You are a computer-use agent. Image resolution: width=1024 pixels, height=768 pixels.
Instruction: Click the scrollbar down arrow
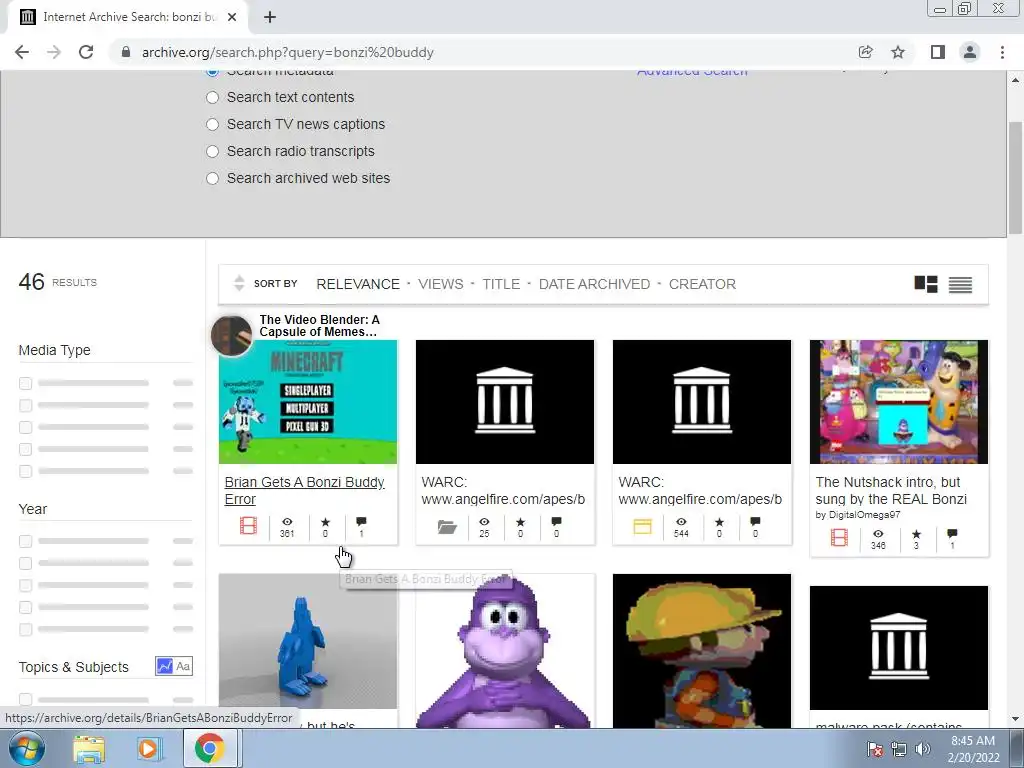coord(1015,719)
